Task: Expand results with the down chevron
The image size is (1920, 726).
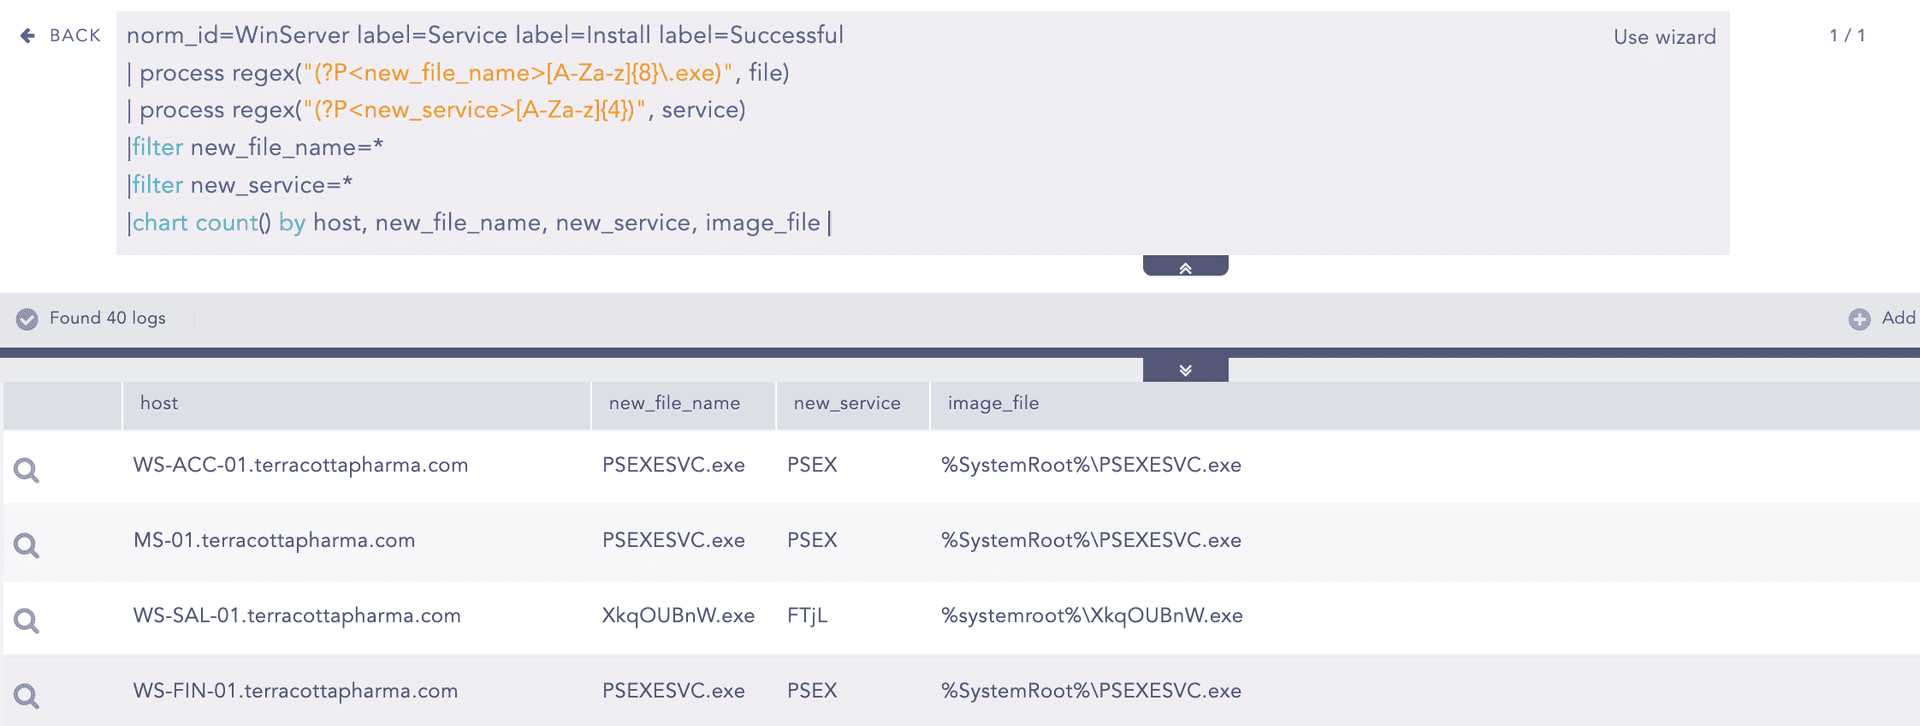Action: click(1185, 370)
